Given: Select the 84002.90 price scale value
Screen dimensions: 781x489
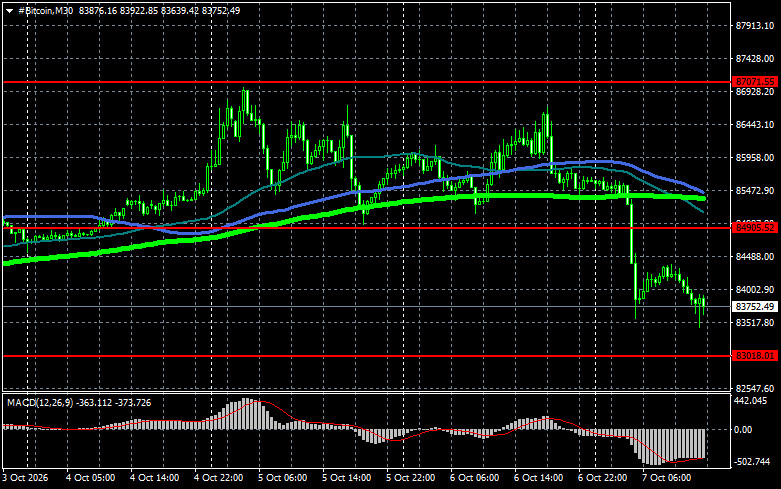Looking at the screenshot, I should click(755, 290).
